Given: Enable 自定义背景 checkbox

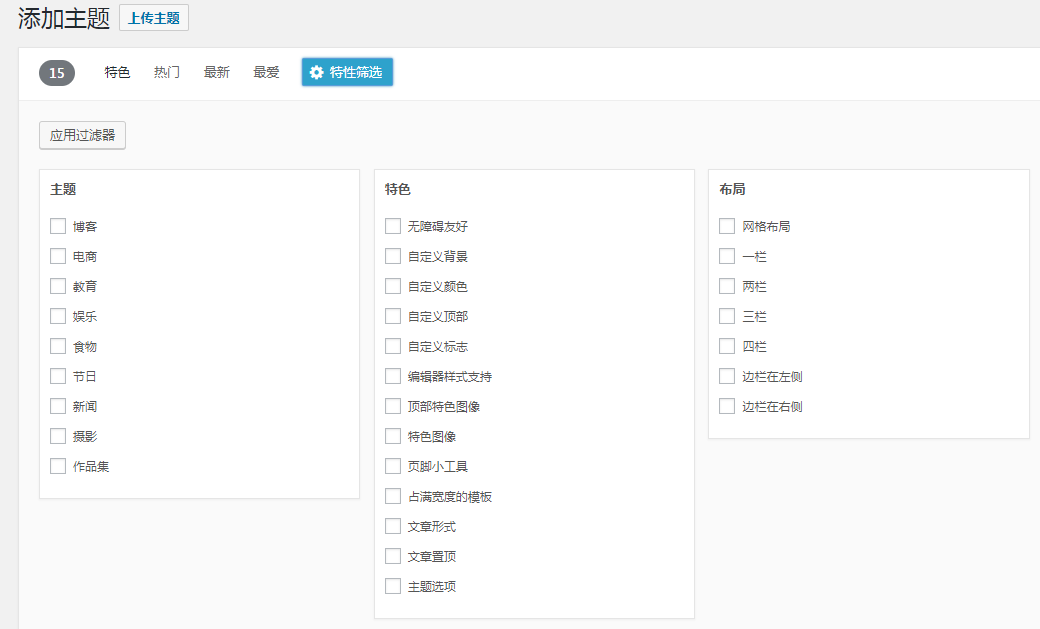Looking at the screenshot, I should click(x=393, y=256).
